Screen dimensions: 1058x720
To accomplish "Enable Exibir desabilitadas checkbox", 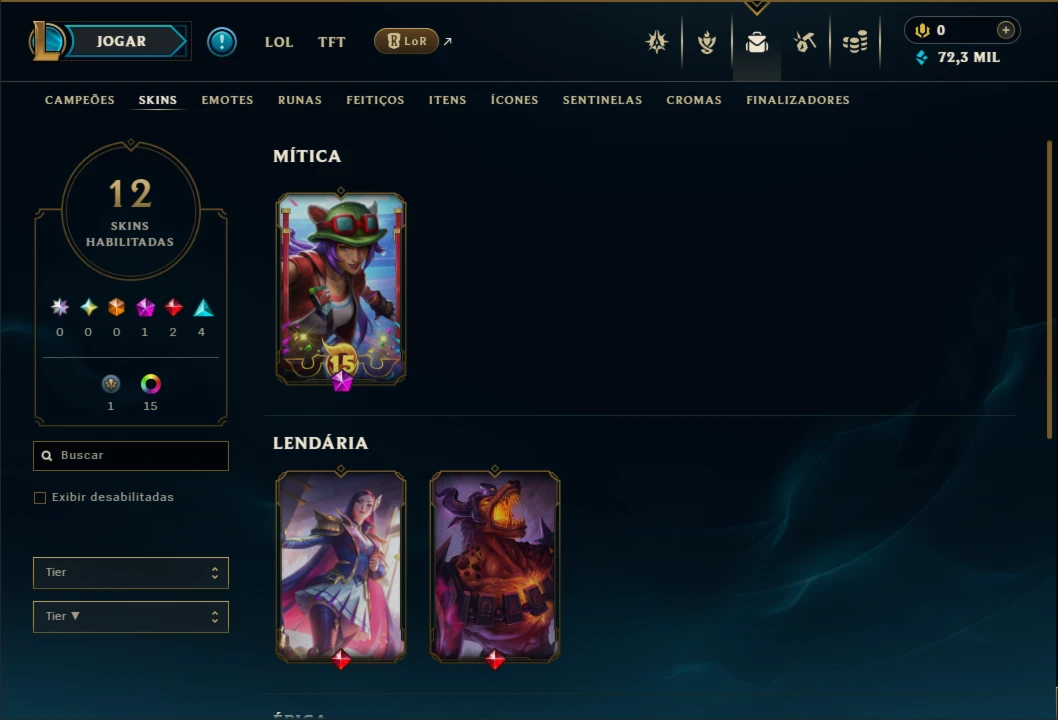I will [40, 498].
